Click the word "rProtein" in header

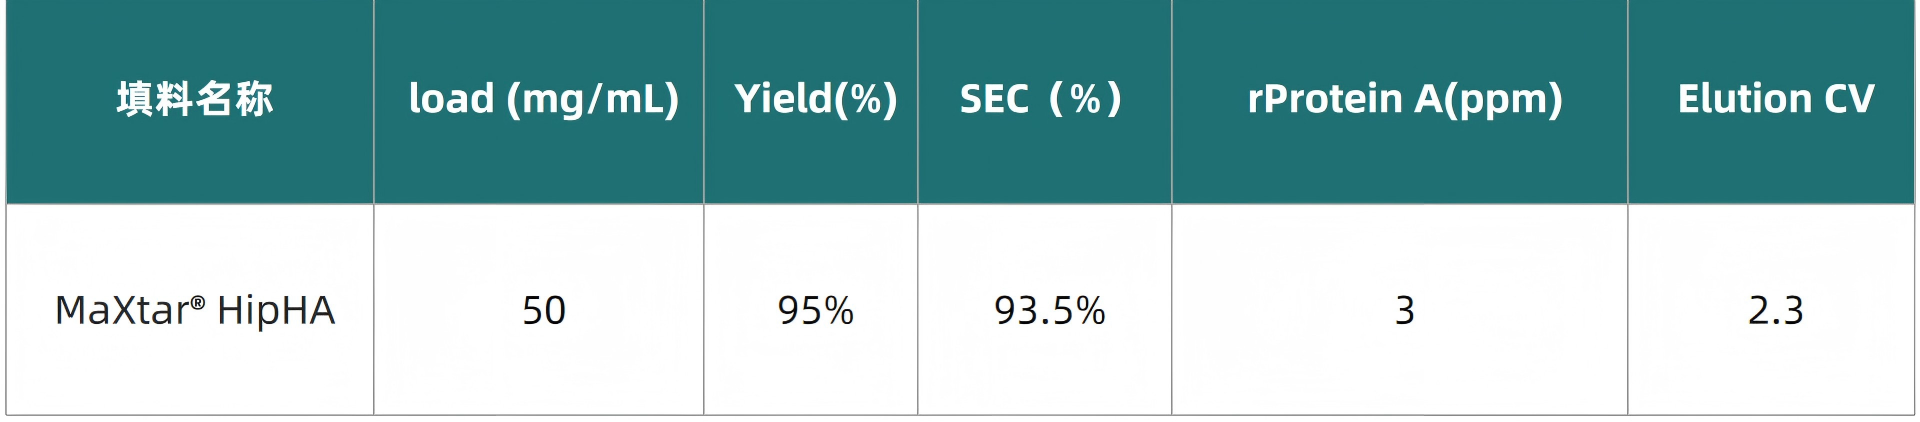1324,99
